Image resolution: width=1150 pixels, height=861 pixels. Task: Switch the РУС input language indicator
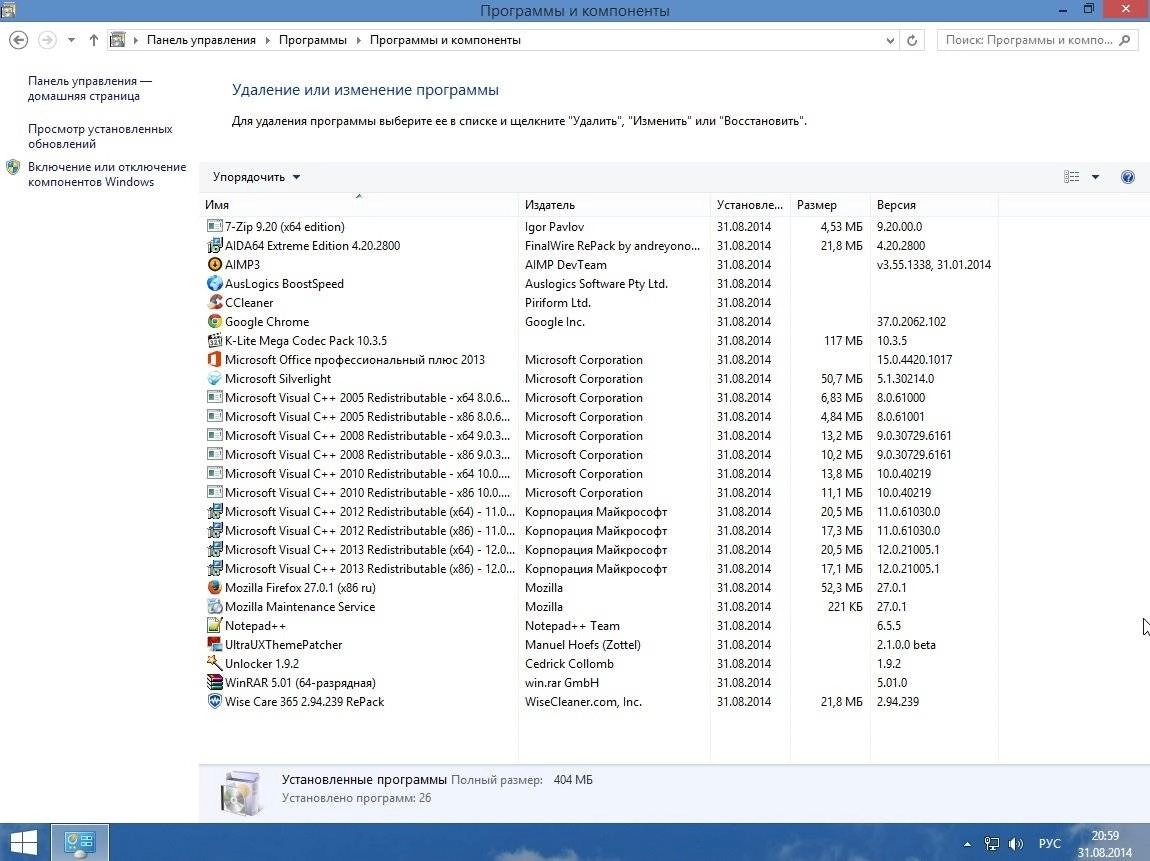tap(1050, 843)
